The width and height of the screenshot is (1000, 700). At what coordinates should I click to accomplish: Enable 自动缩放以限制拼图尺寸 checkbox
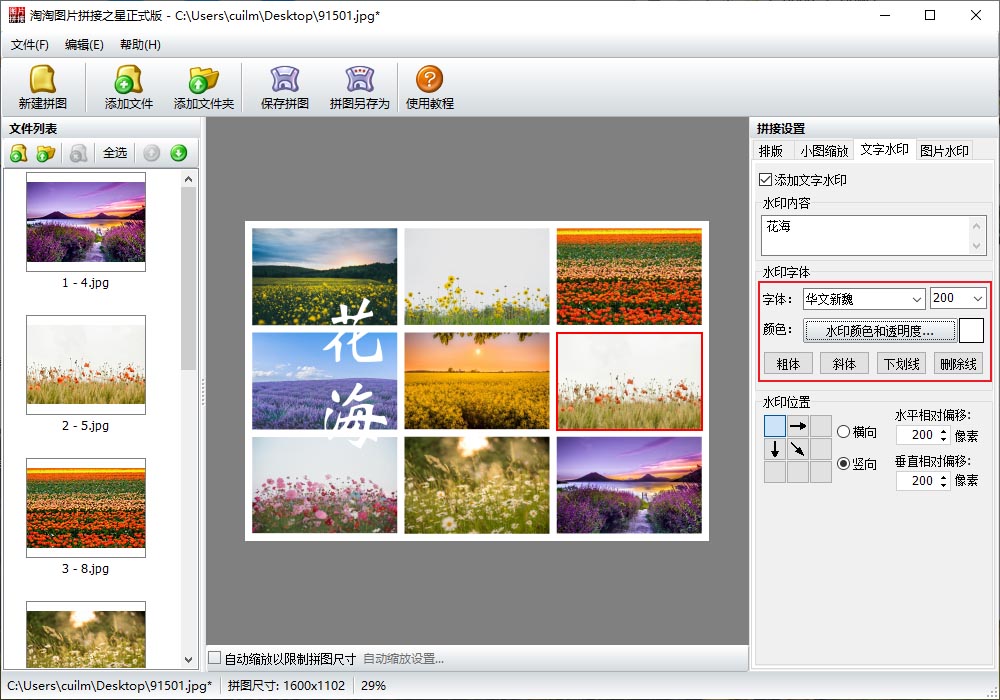click(x=215, y=658)
